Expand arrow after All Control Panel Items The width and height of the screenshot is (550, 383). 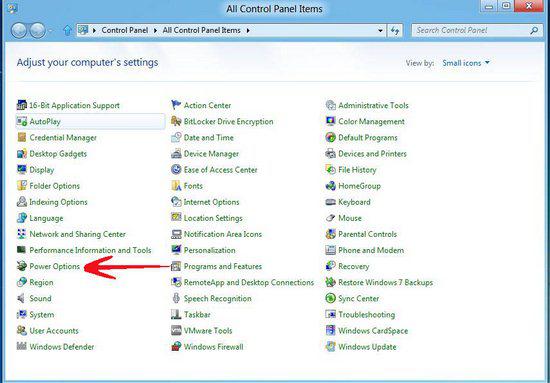[248, 31]
